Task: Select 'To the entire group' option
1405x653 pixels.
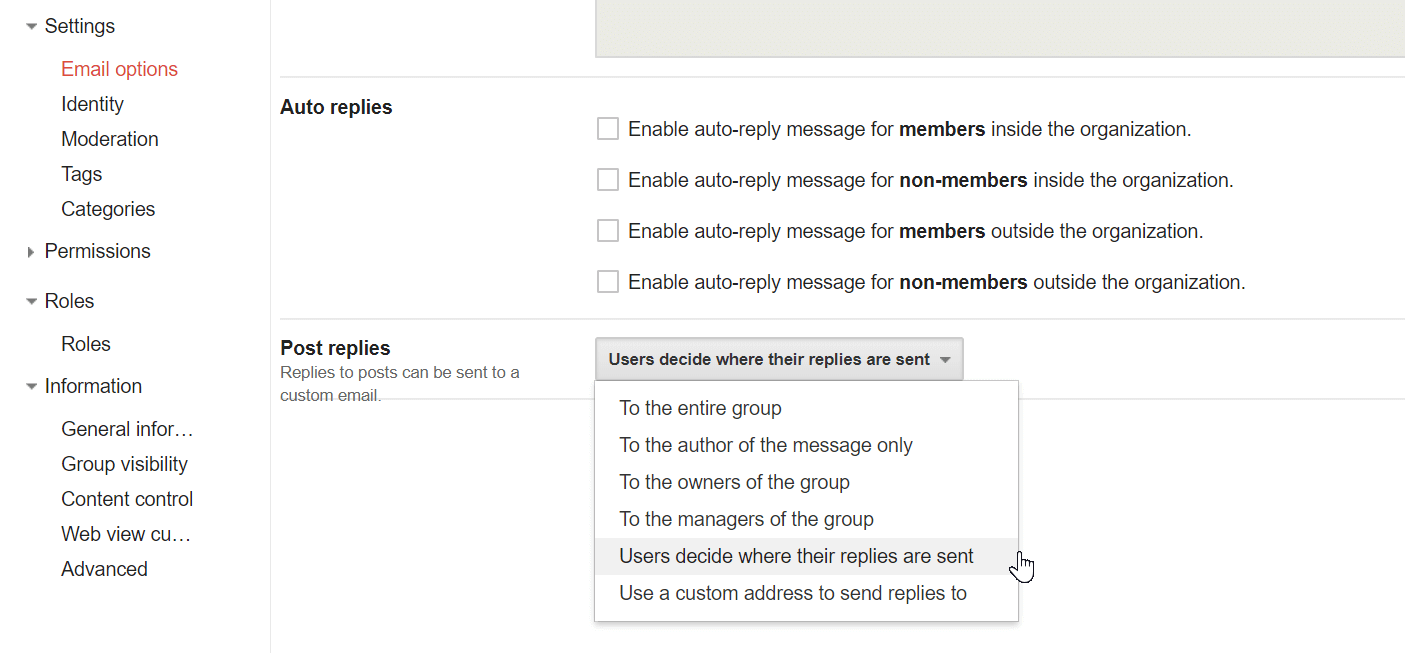Action: click(700, 408)
